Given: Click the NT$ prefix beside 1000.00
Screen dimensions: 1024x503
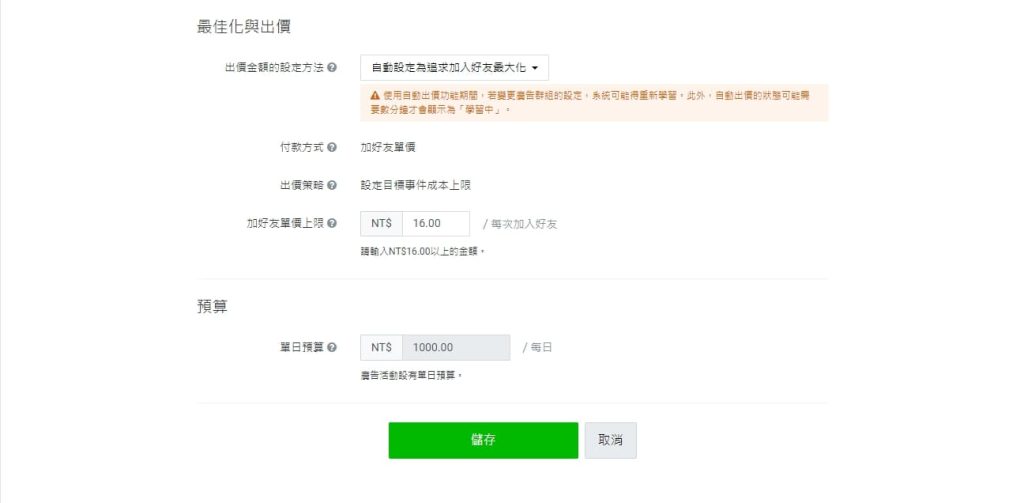Looking at the screenshot, I should click(381, 348).
